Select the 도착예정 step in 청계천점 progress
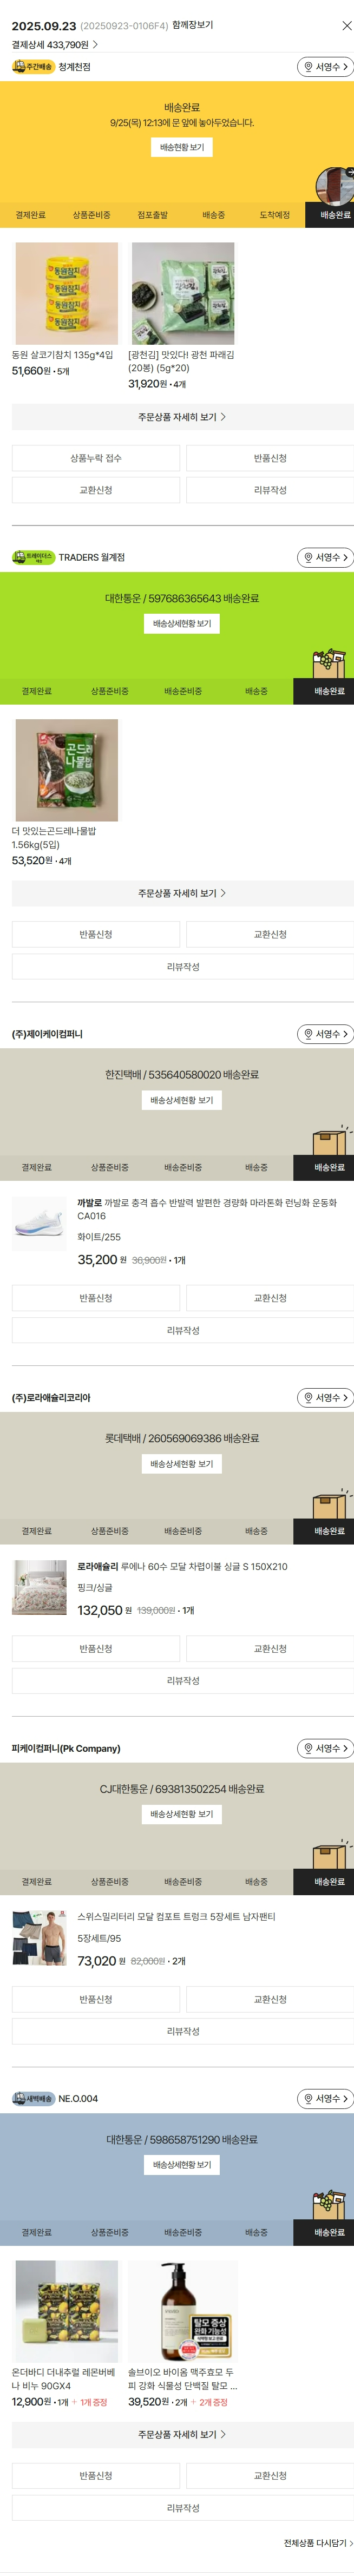 click(x=274, y=215)
